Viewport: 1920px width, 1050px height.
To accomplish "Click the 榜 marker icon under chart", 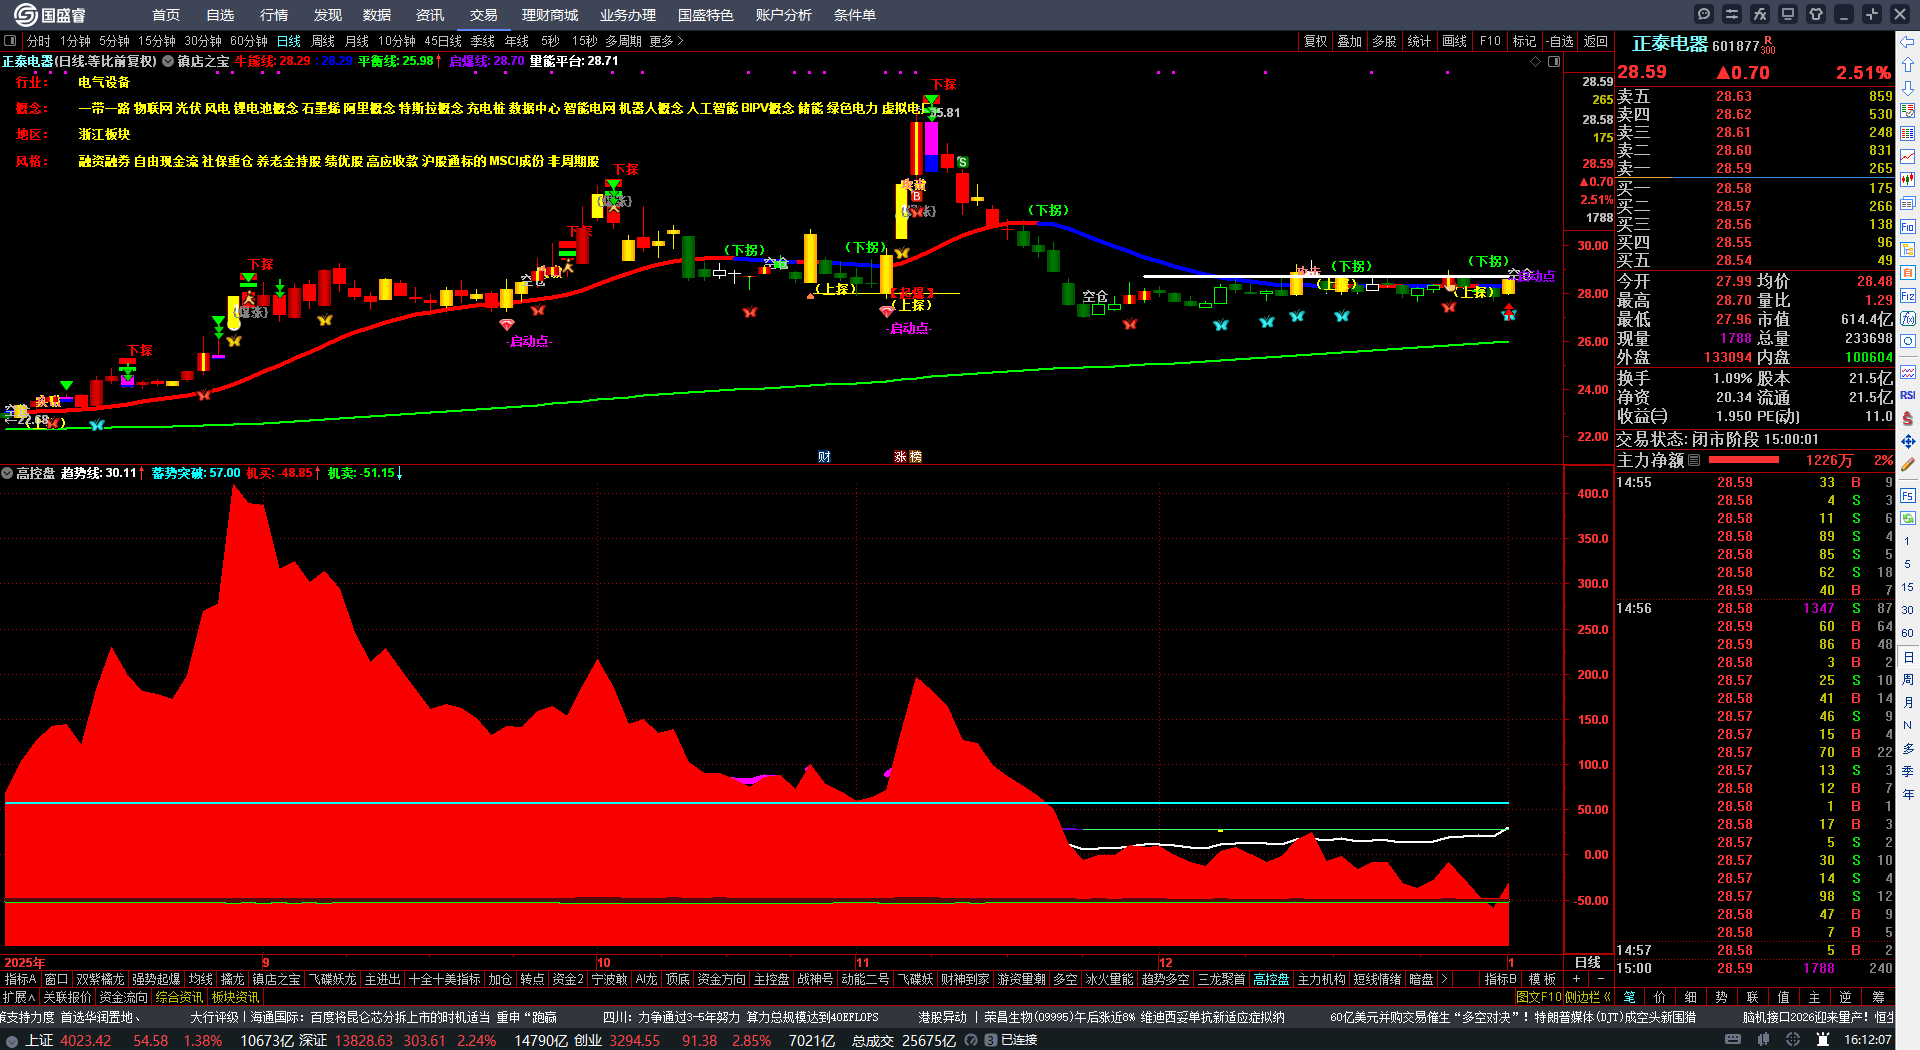I will (915, 457).
